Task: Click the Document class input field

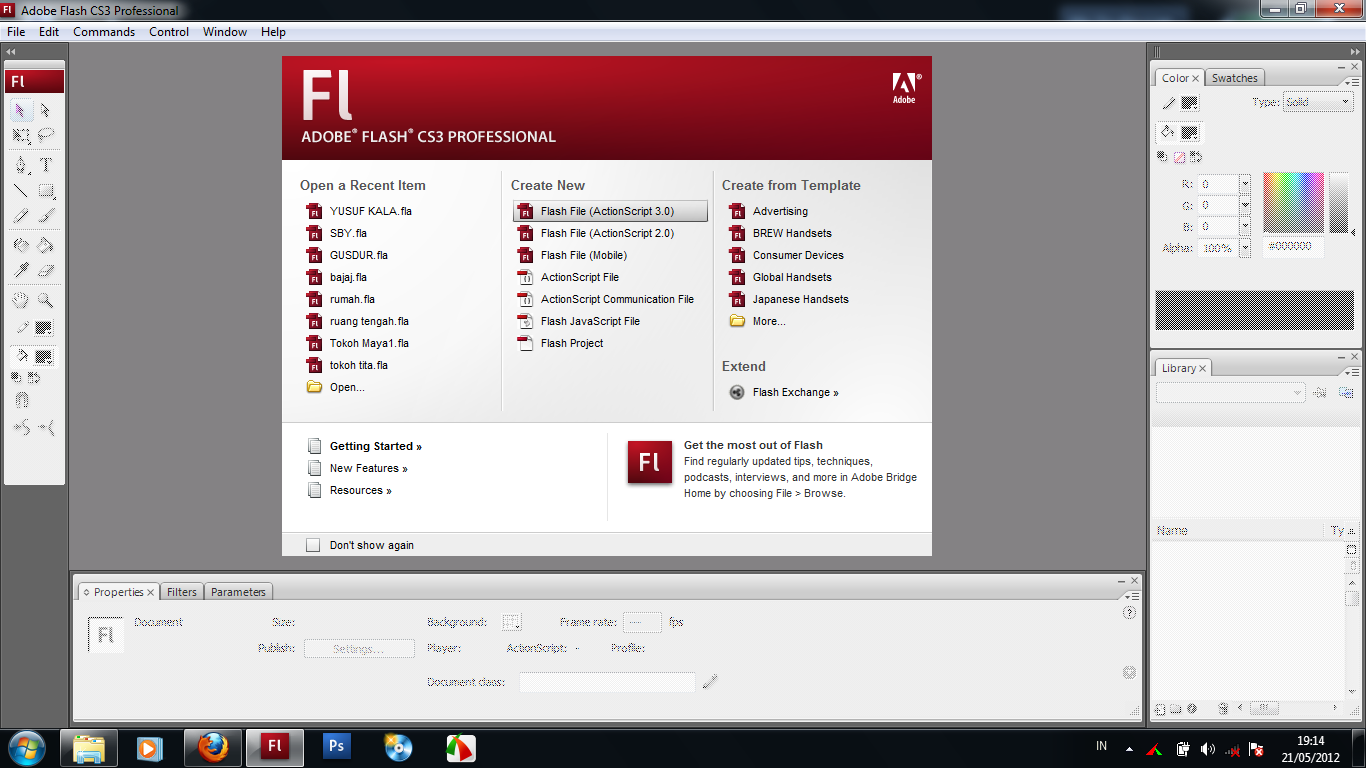Action: (607, 682)
